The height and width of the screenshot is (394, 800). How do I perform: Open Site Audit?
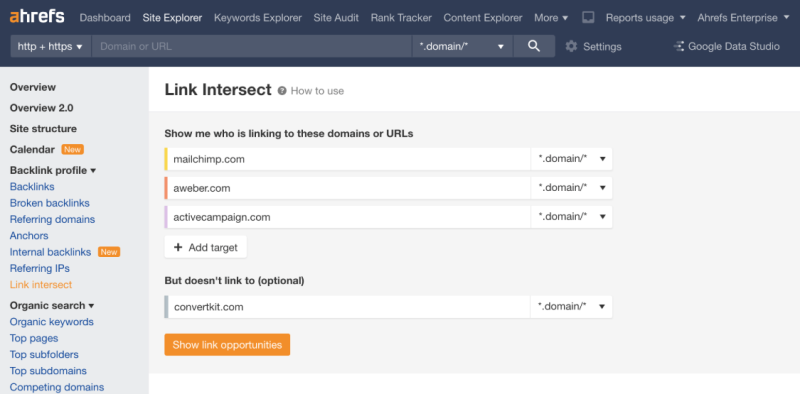point(336,17)
